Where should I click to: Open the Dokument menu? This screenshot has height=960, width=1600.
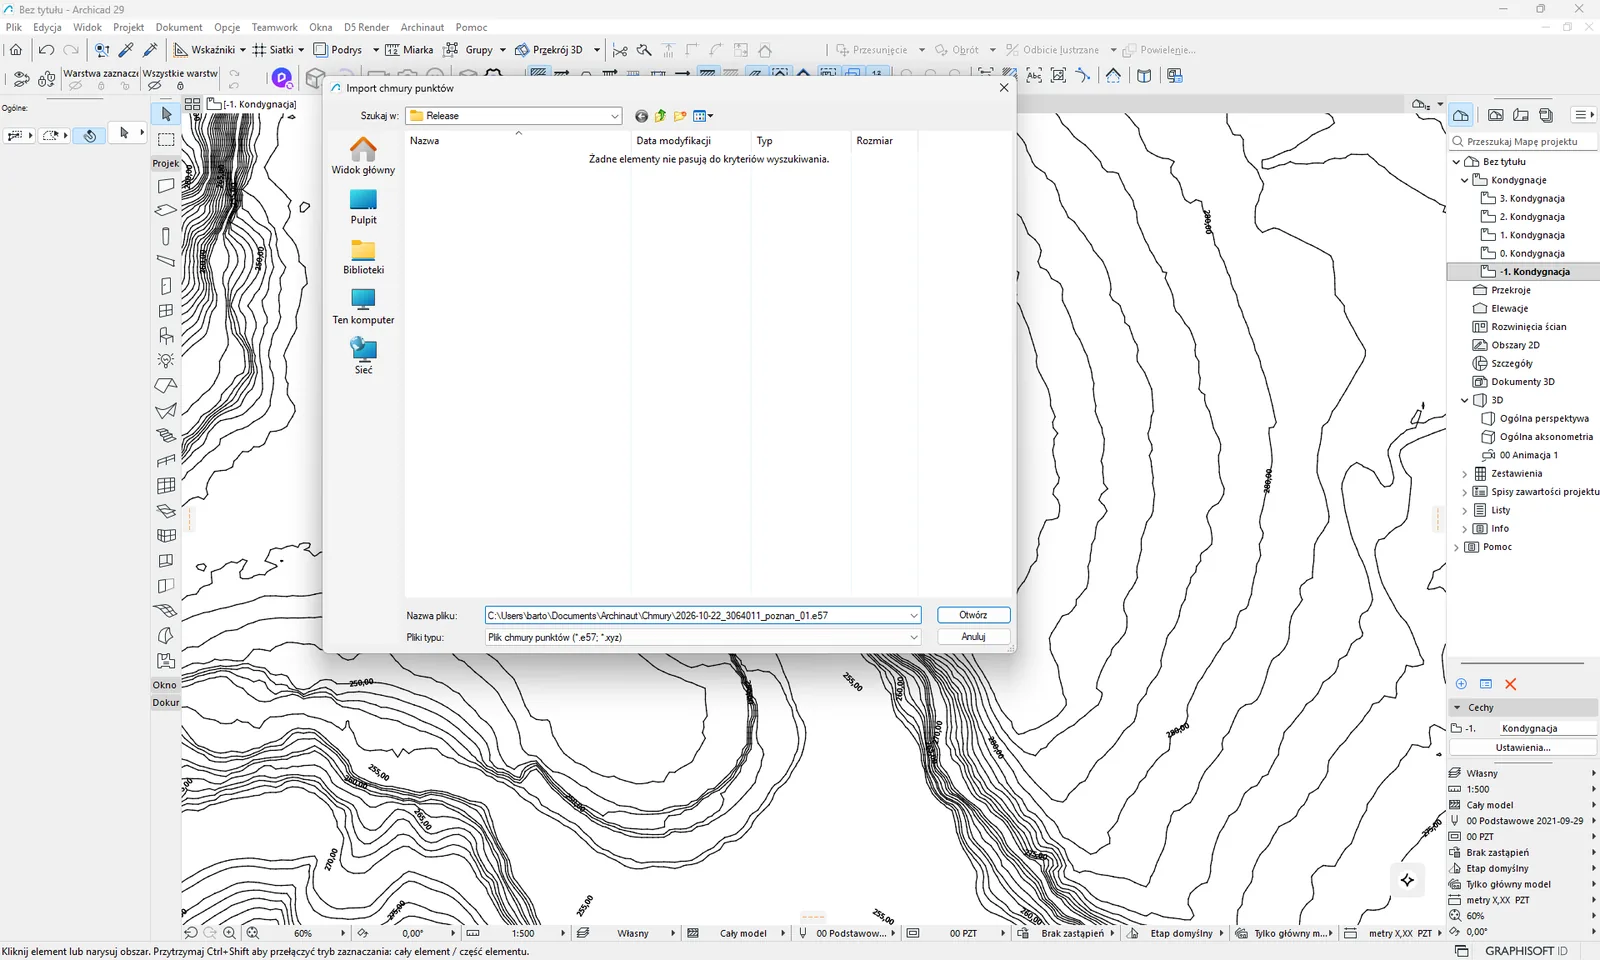coord(179,27)
